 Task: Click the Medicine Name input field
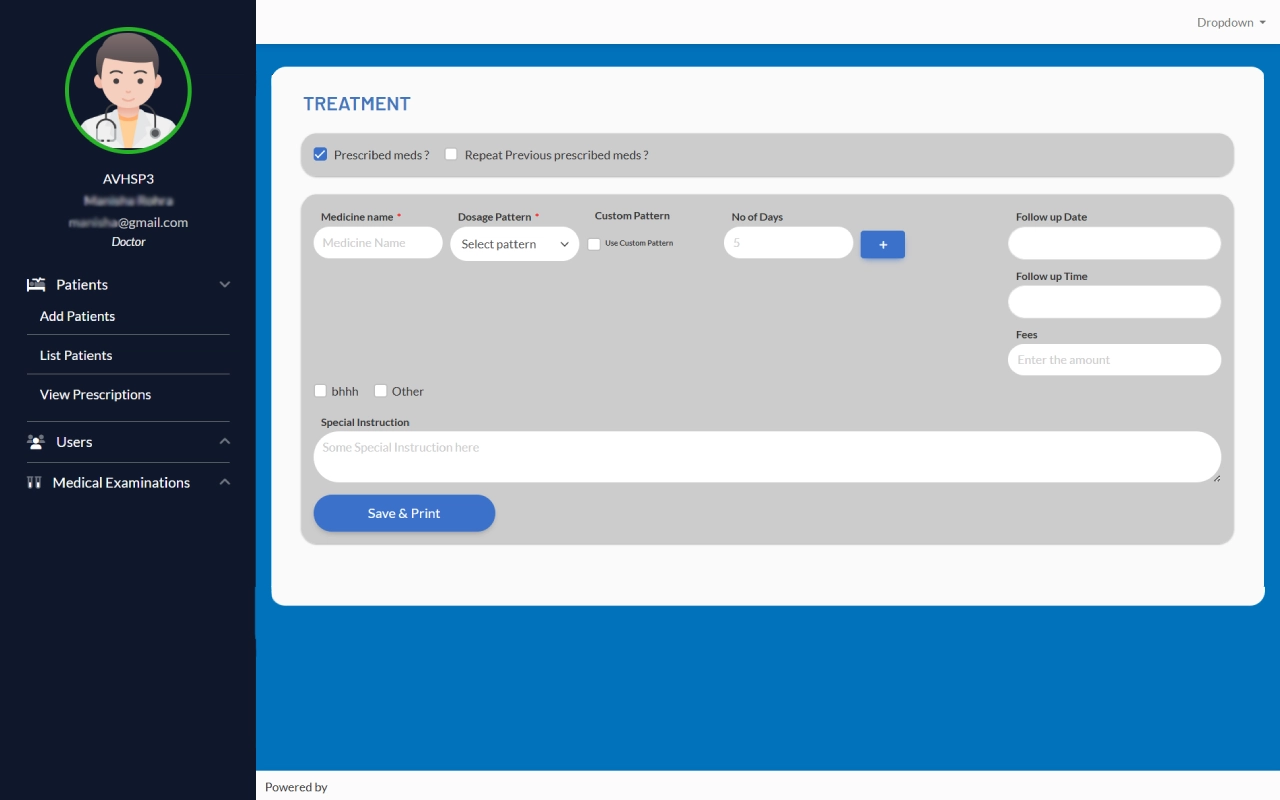click(x=378, y=243)
